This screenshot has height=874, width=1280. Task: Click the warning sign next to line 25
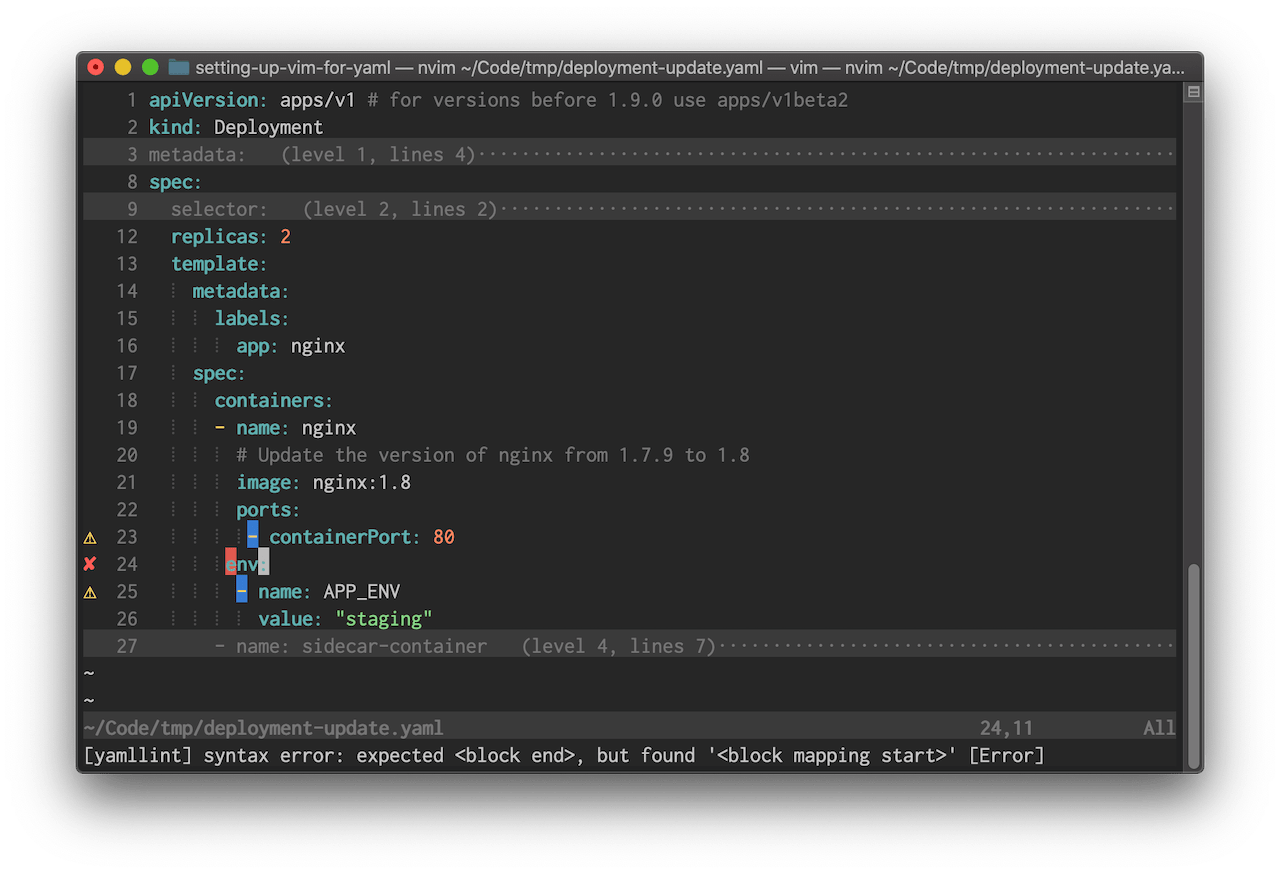coord(89,591)
